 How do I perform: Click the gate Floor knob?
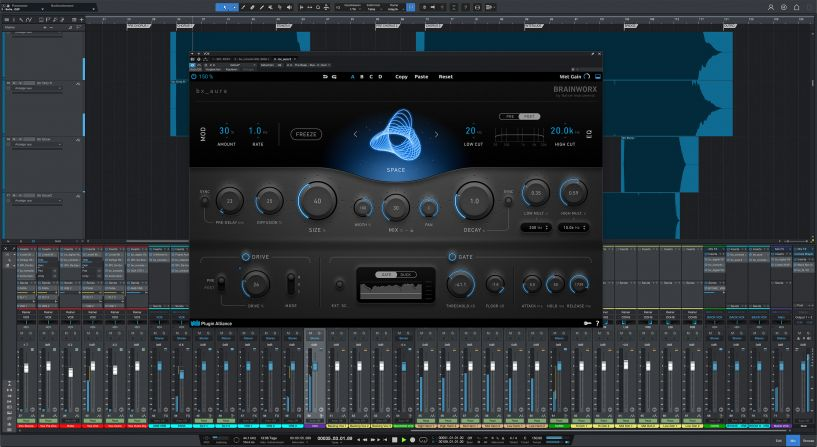(x=495, y=284)
